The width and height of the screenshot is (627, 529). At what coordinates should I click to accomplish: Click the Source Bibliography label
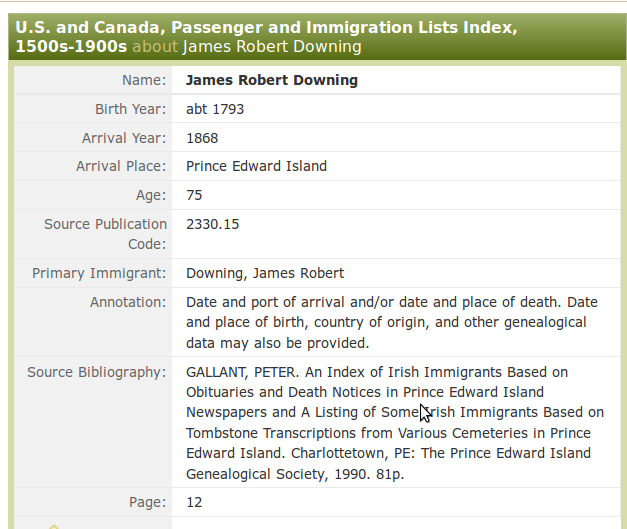pos(96,372)
